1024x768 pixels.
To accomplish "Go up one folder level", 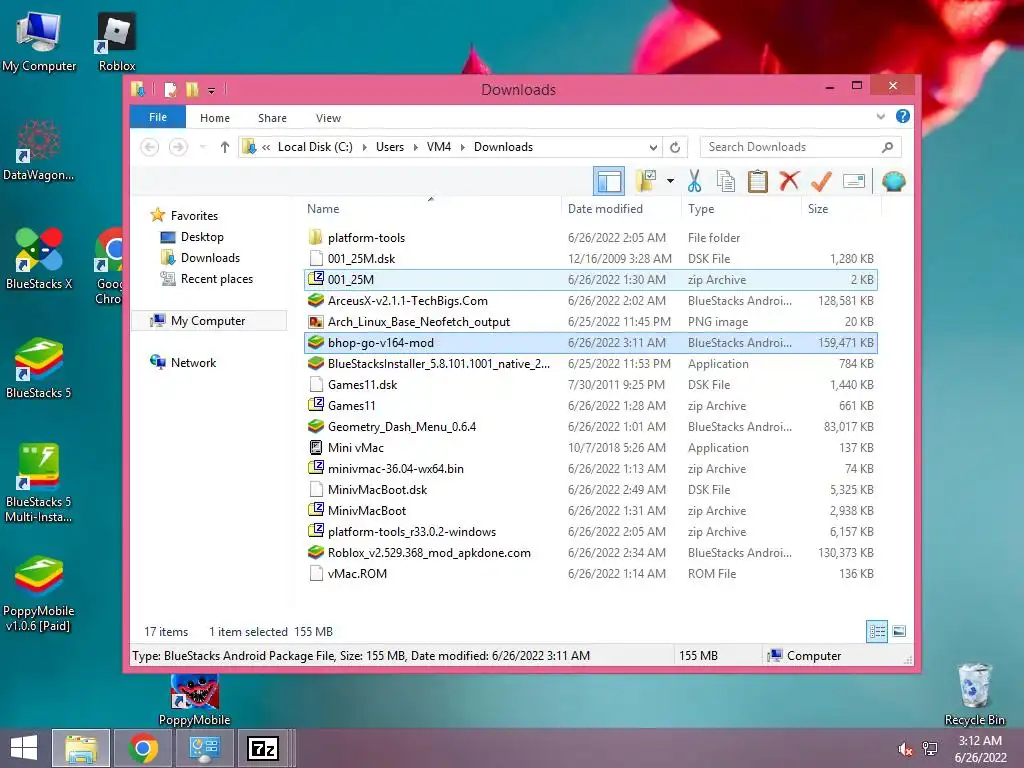I will click(x=225, y=147).
